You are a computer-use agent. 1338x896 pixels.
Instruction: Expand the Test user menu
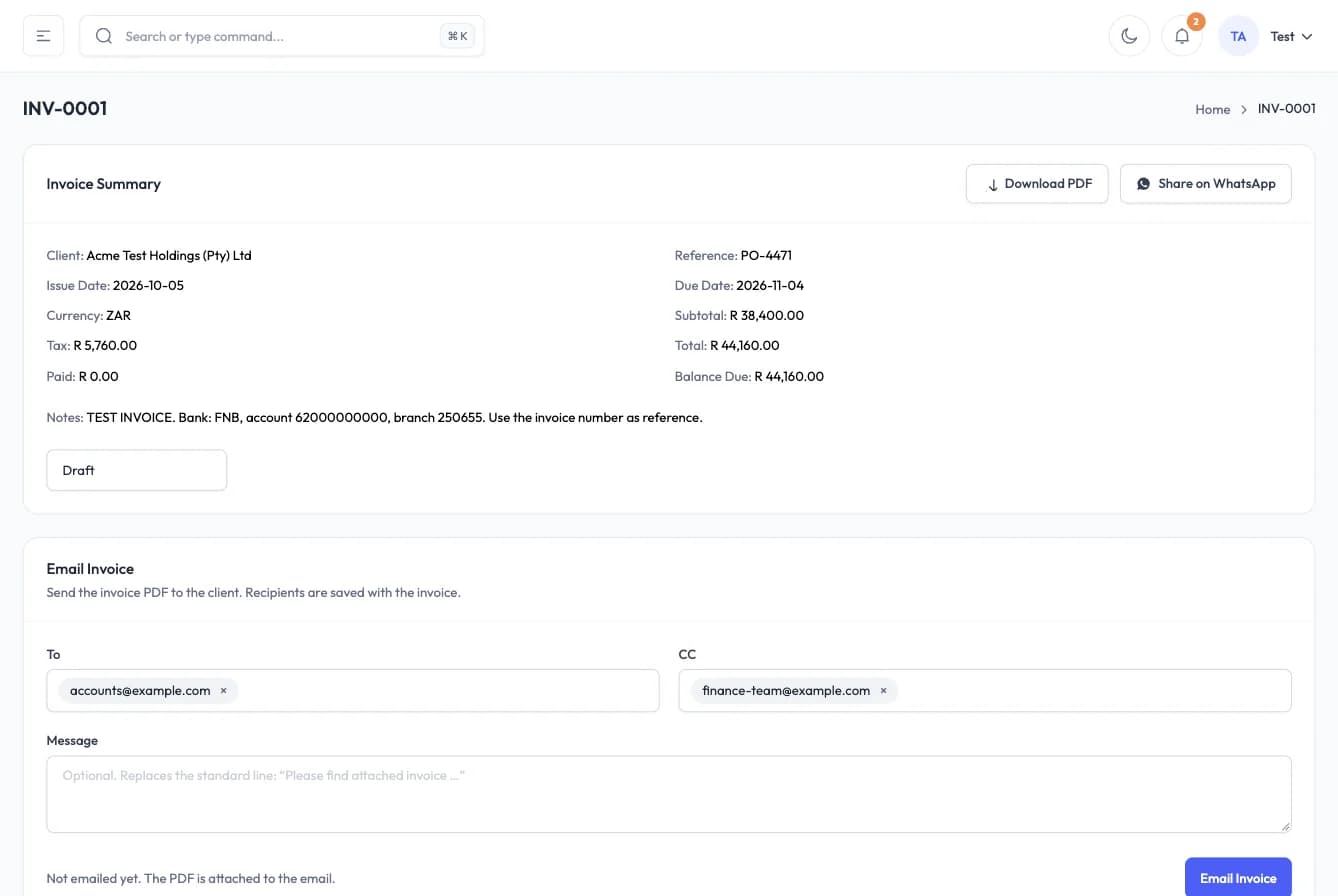click(1291, 36)
